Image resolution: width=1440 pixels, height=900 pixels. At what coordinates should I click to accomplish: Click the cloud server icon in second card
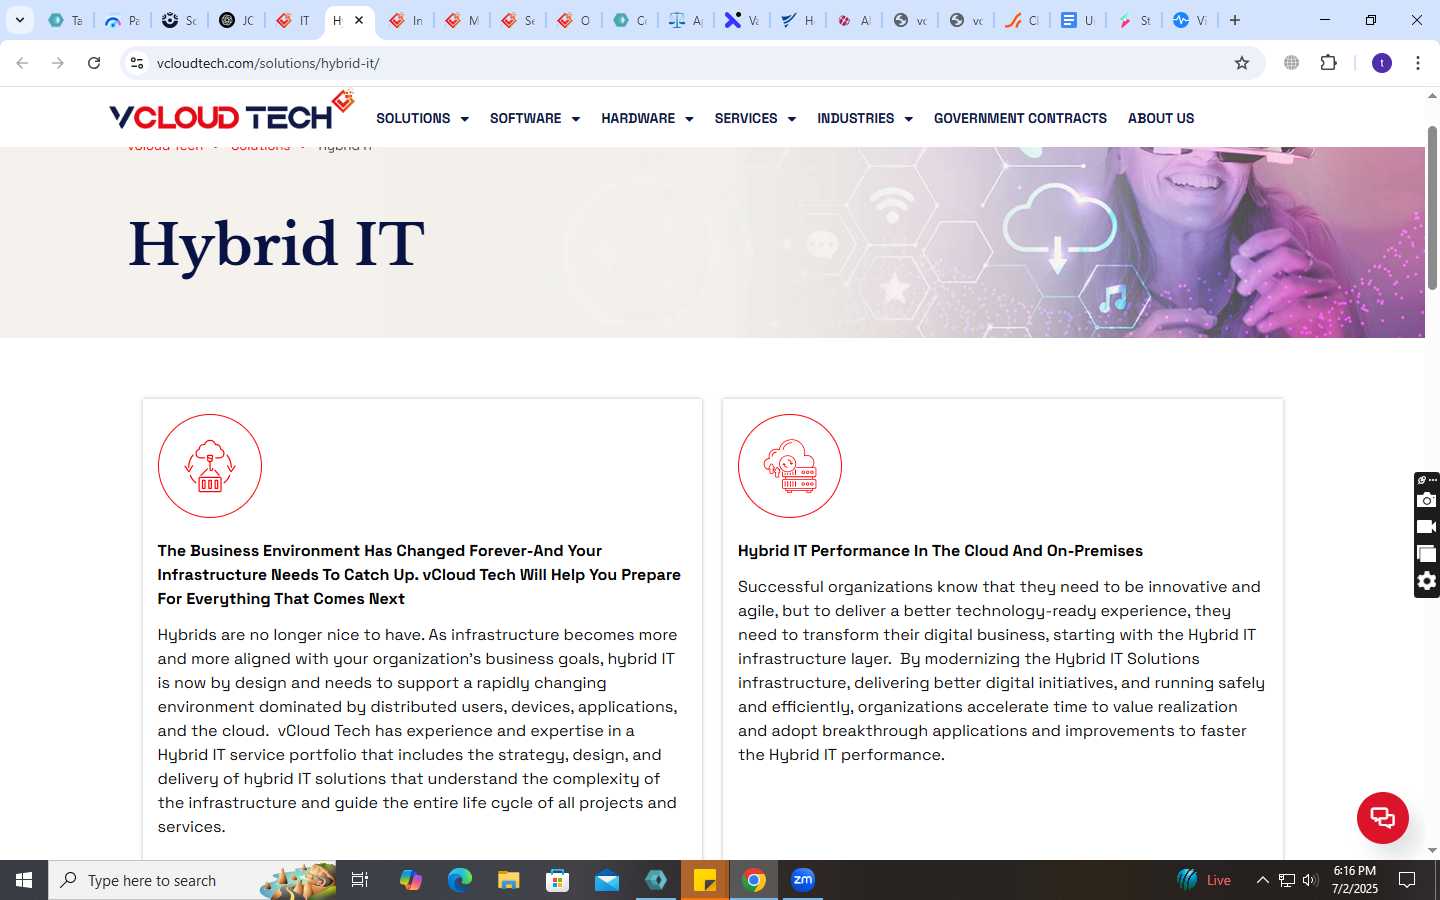point(790,466)
